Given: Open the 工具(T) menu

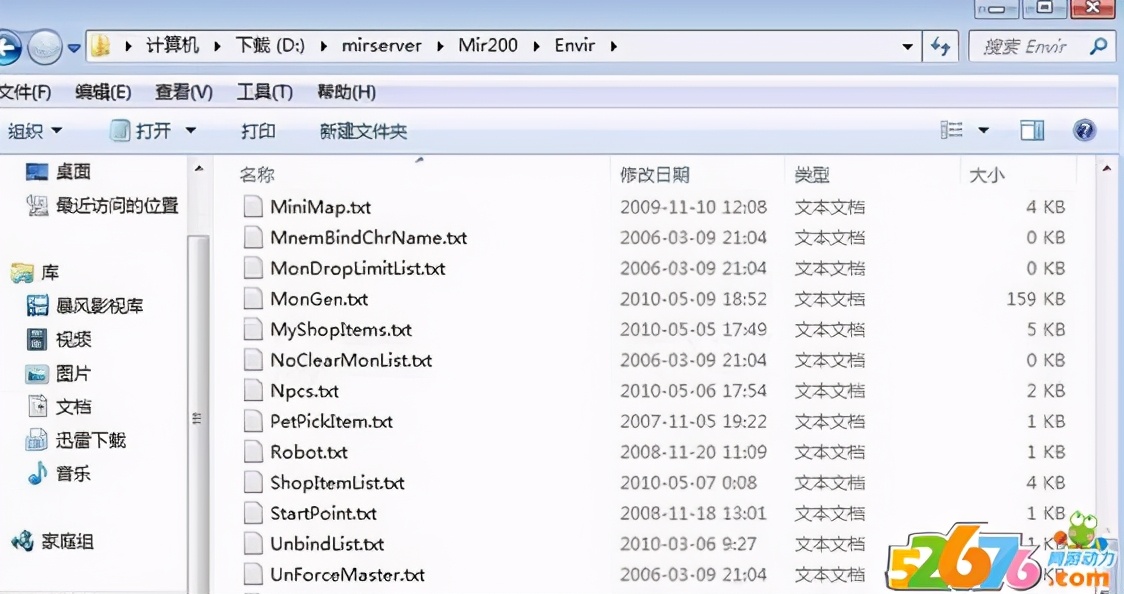Looking at the screenshot, I should click(x=265, y=92).
